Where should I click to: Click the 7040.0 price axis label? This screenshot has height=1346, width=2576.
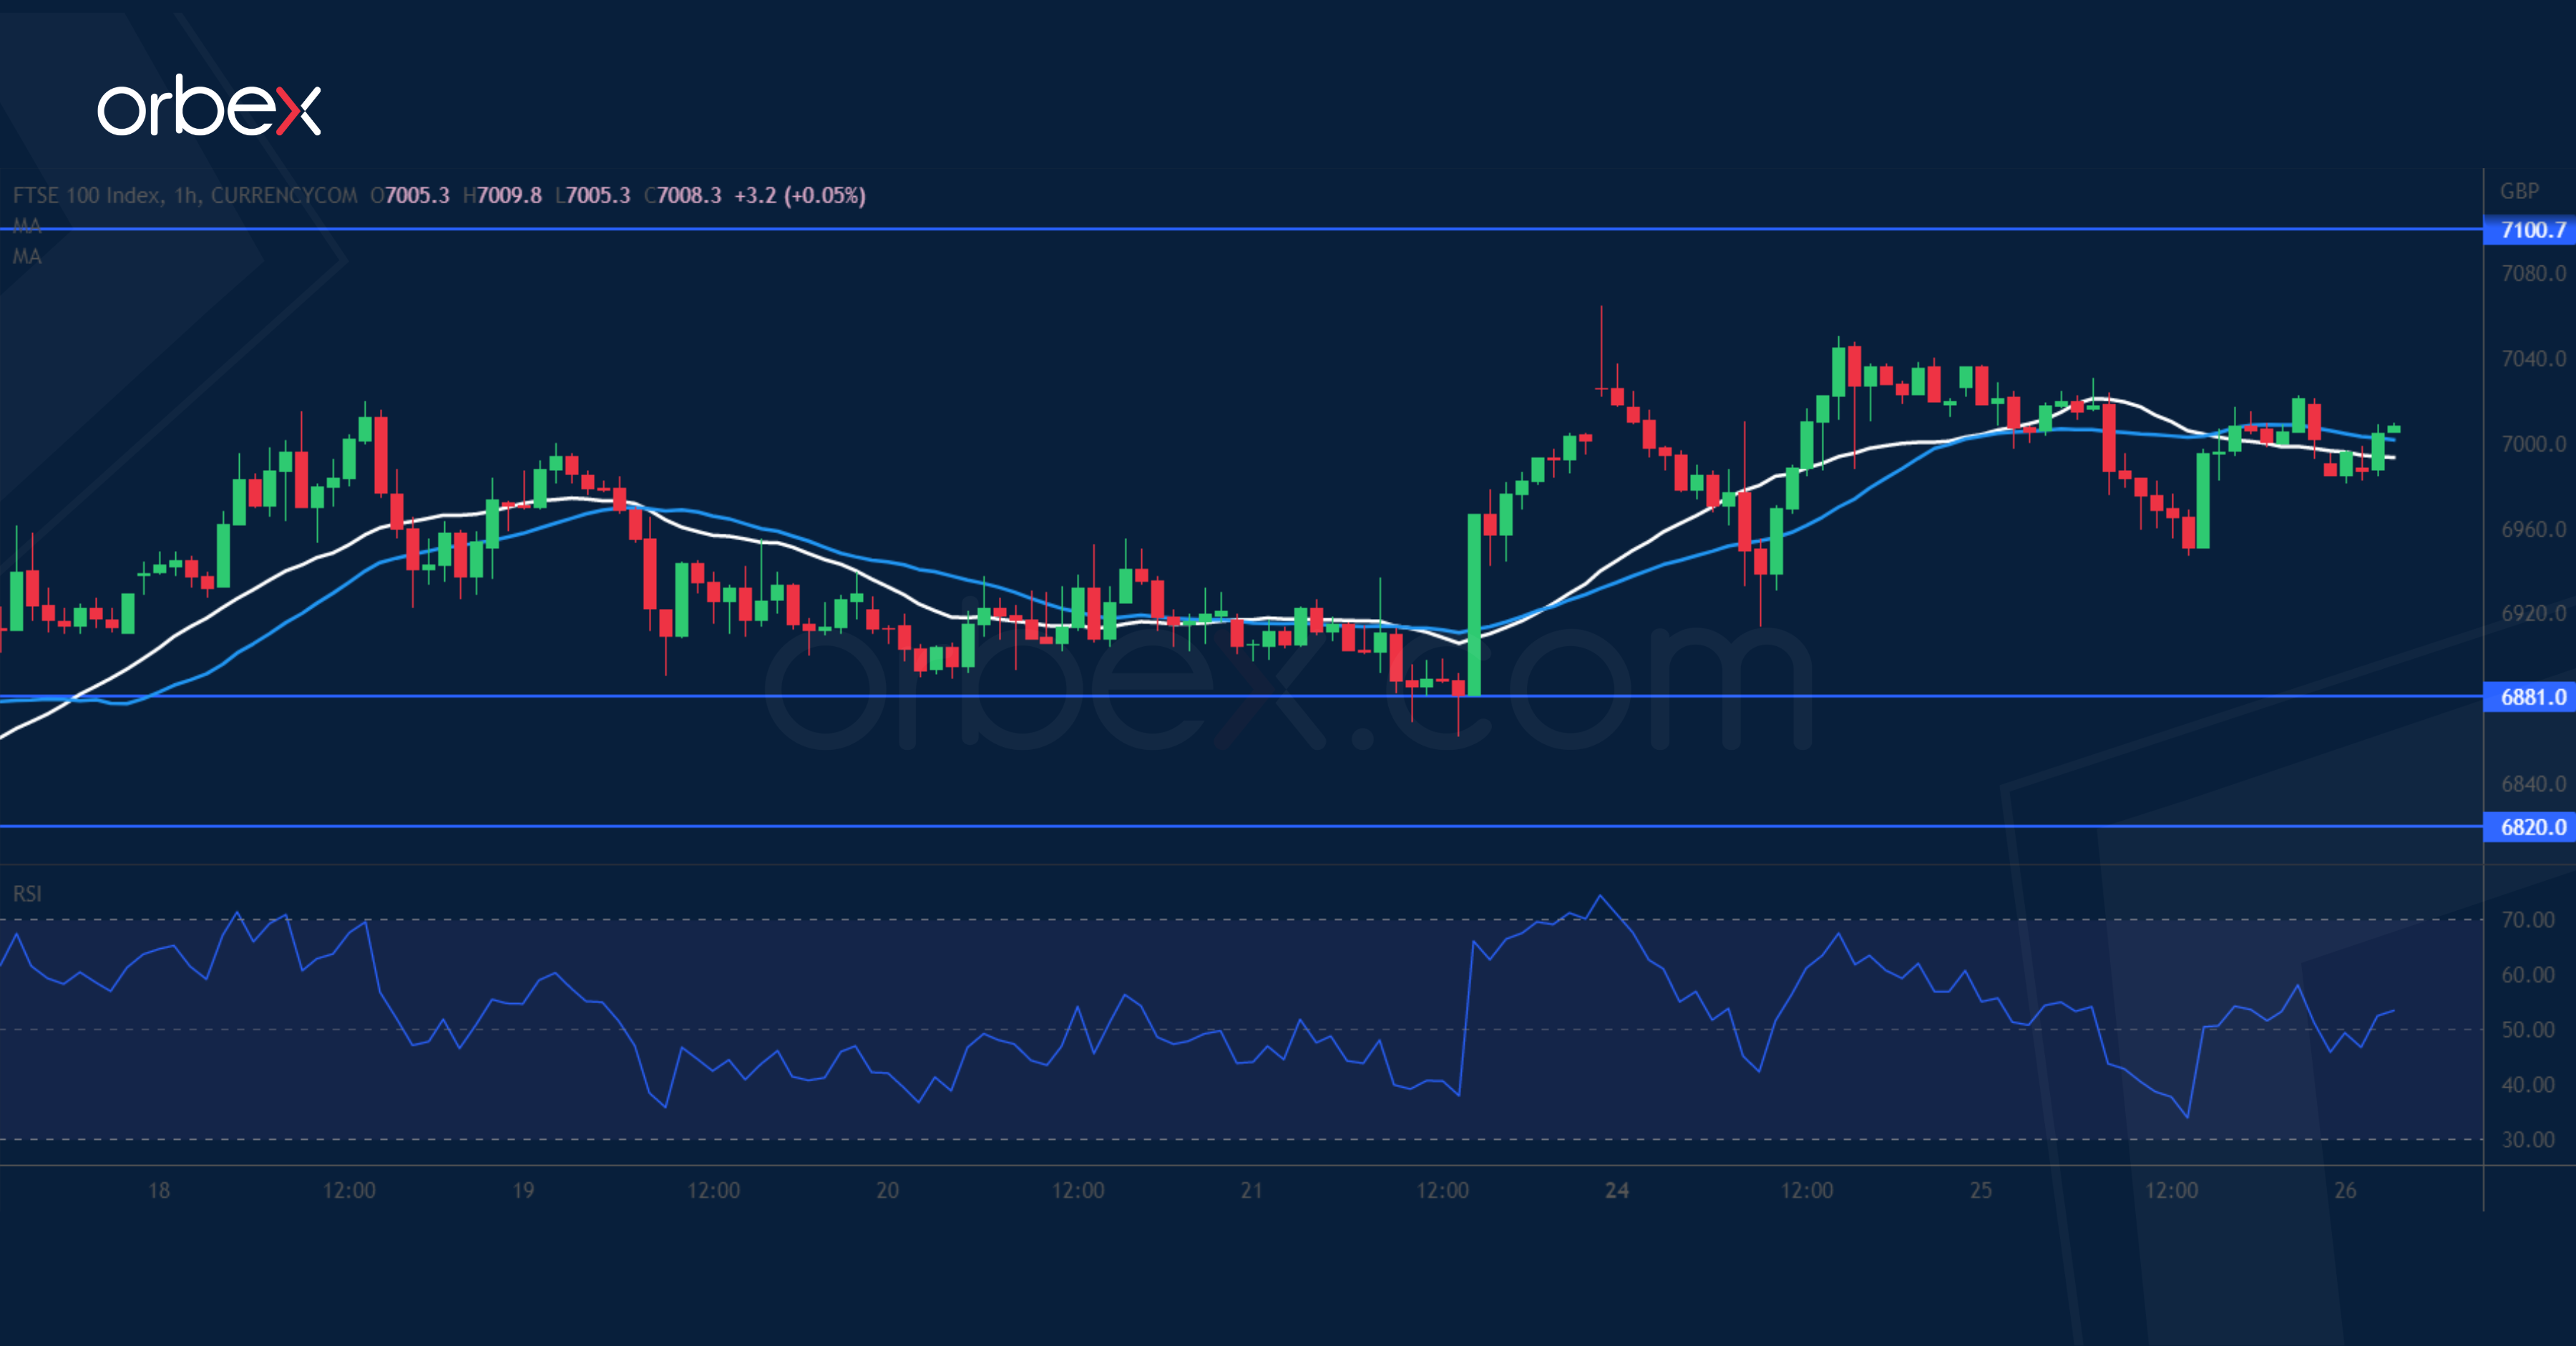[2533, 359]
